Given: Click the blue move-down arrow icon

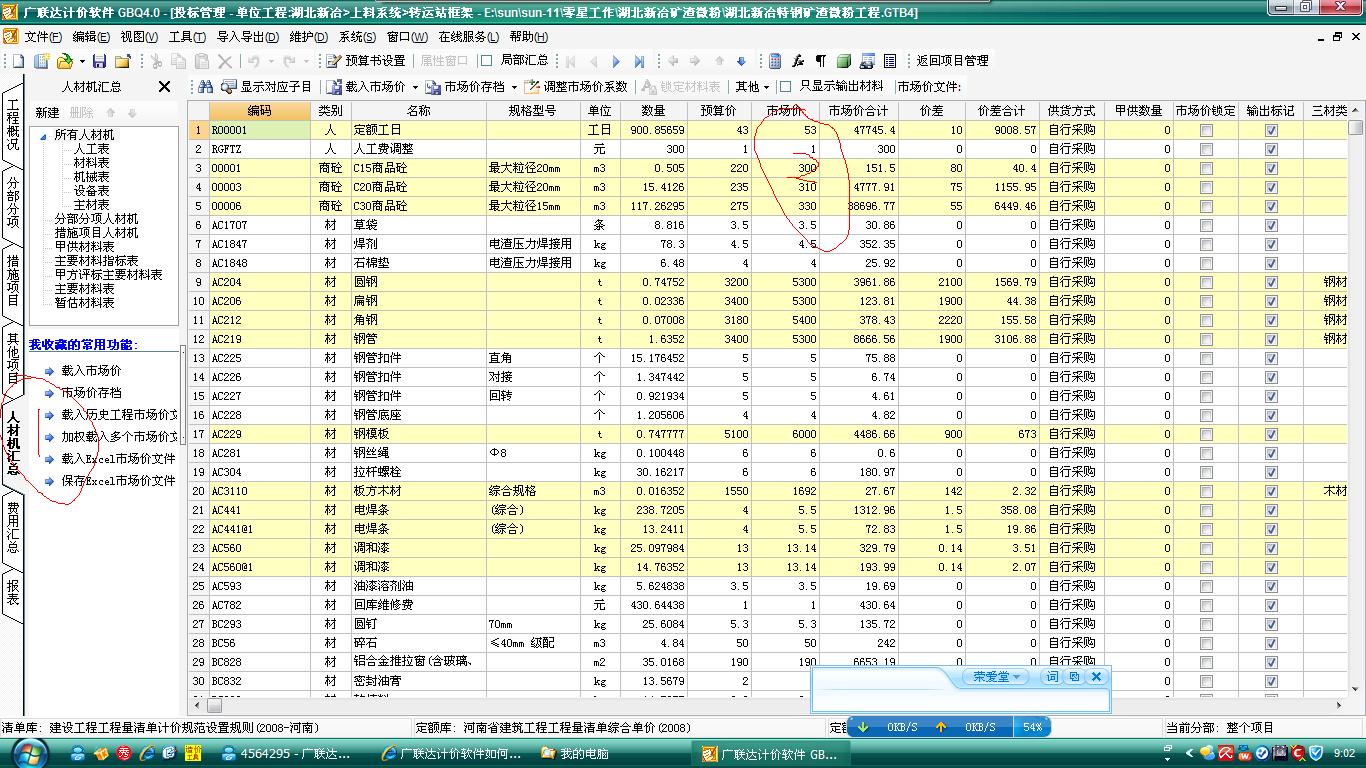Looking at the screenshot, I should 741,61.
